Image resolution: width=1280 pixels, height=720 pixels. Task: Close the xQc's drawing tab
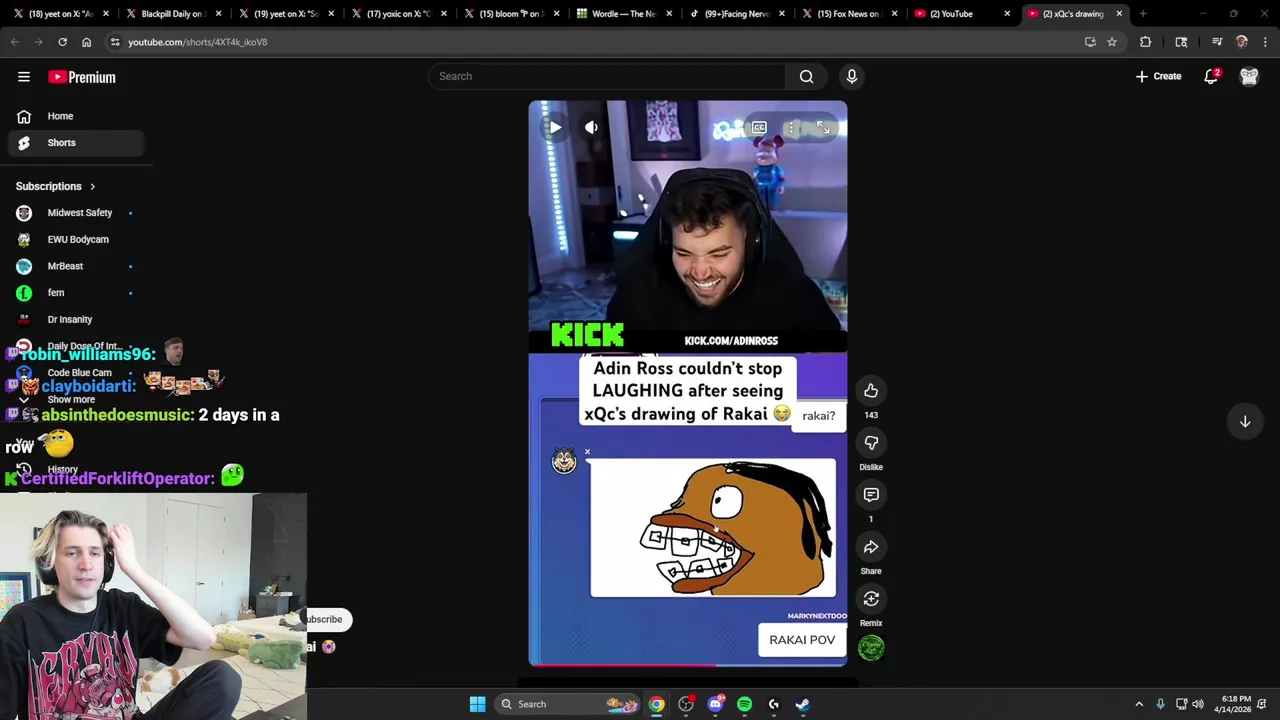tap(1119, 14)
